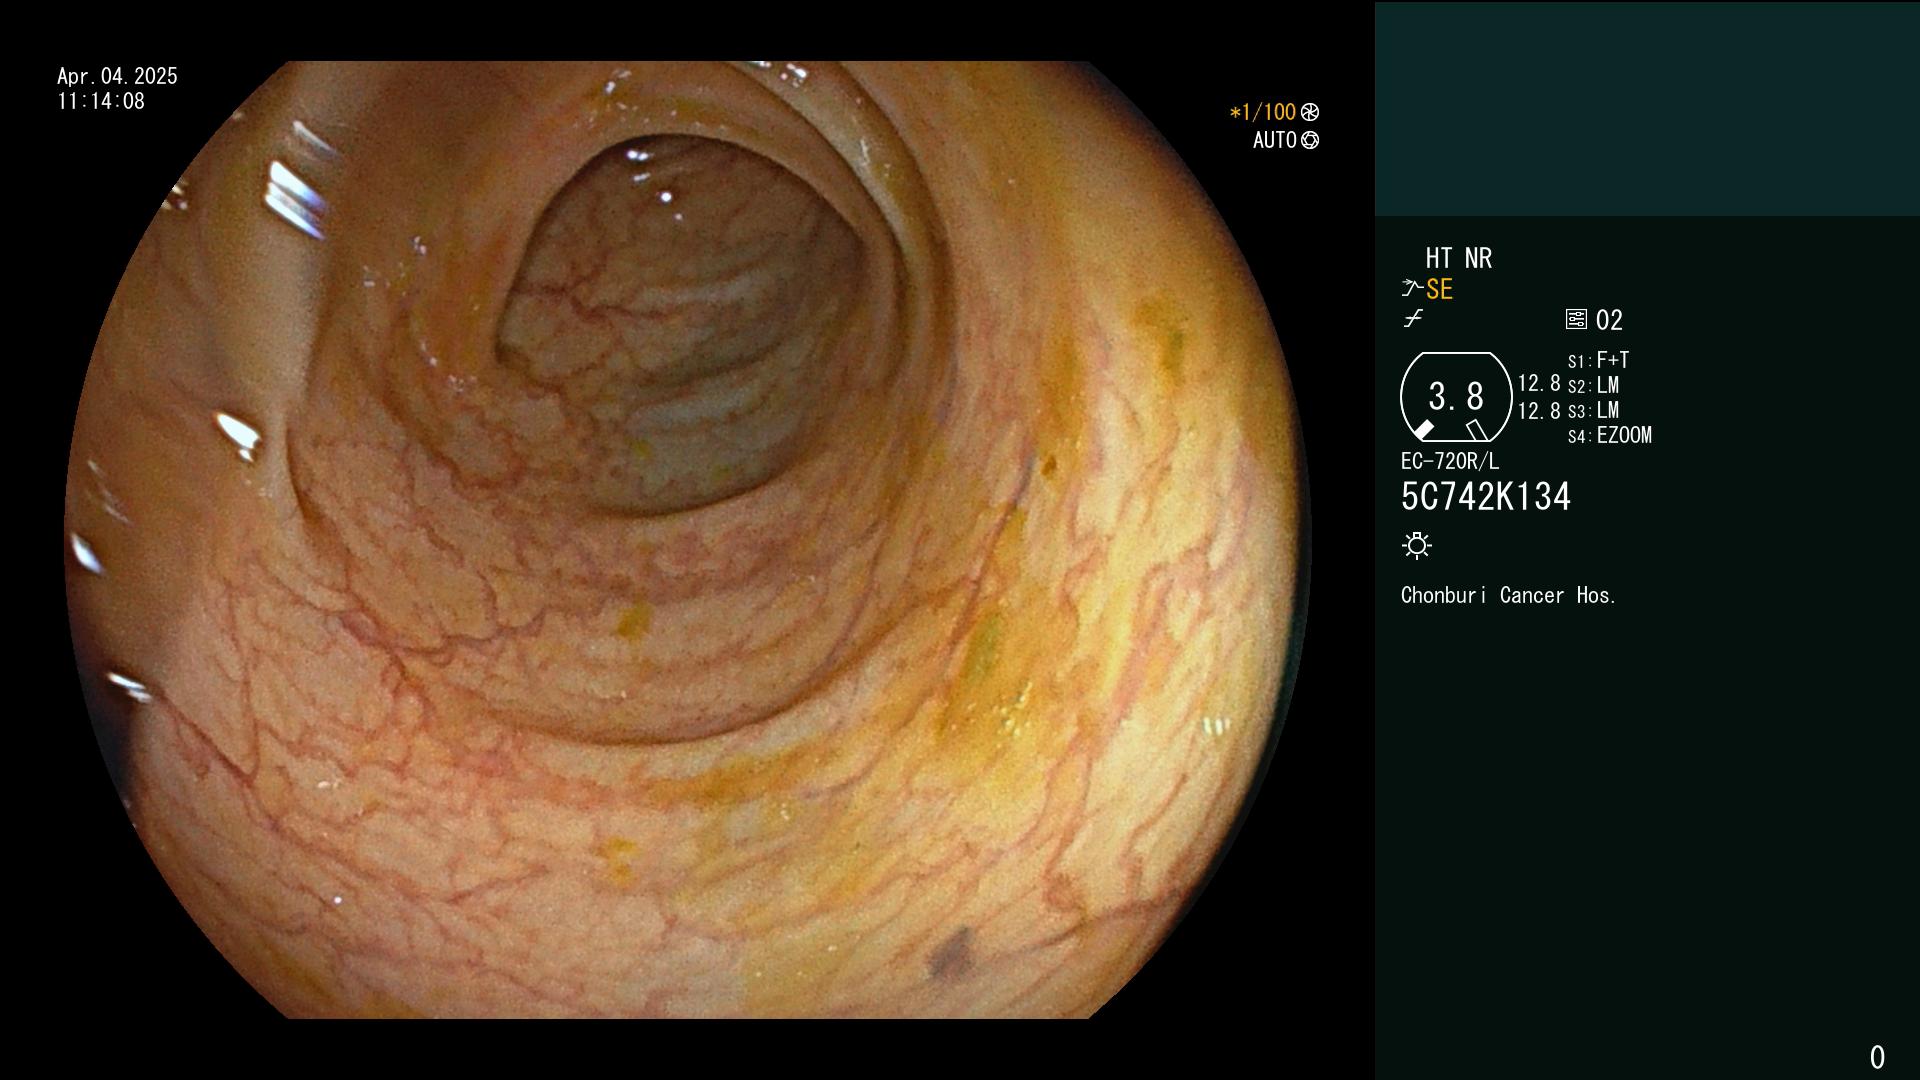Click the timestamp 11:14:08
This screenshot has height=1080, width=1920.
tap(101, 101)
